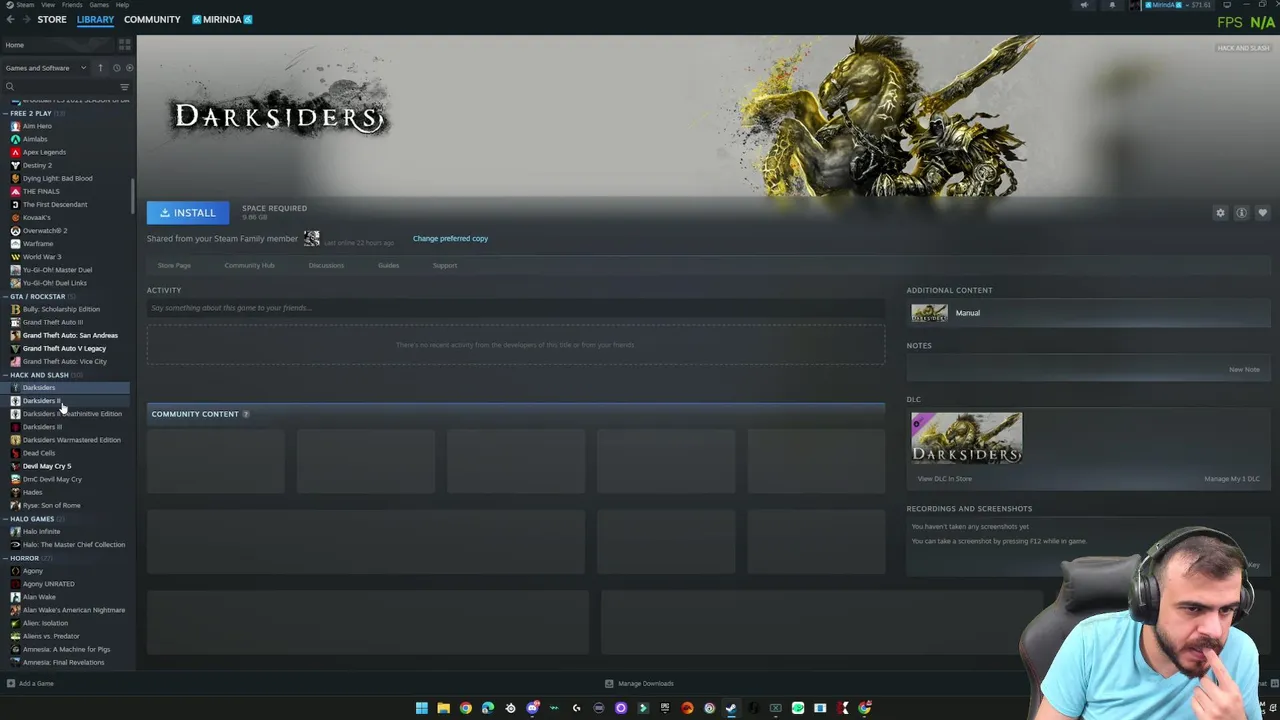
Task: Open Community Content help question mark
Action: [246, 414]
